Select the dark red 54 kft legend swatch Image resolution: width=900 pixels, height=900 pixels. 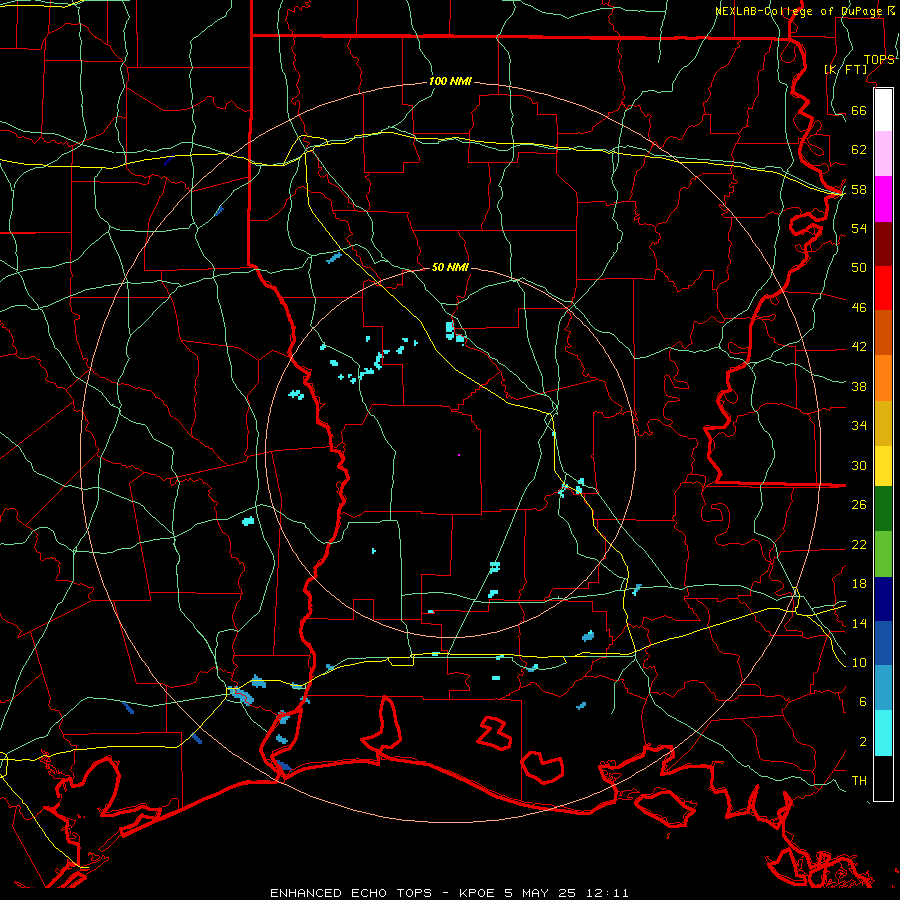[883, 244]
